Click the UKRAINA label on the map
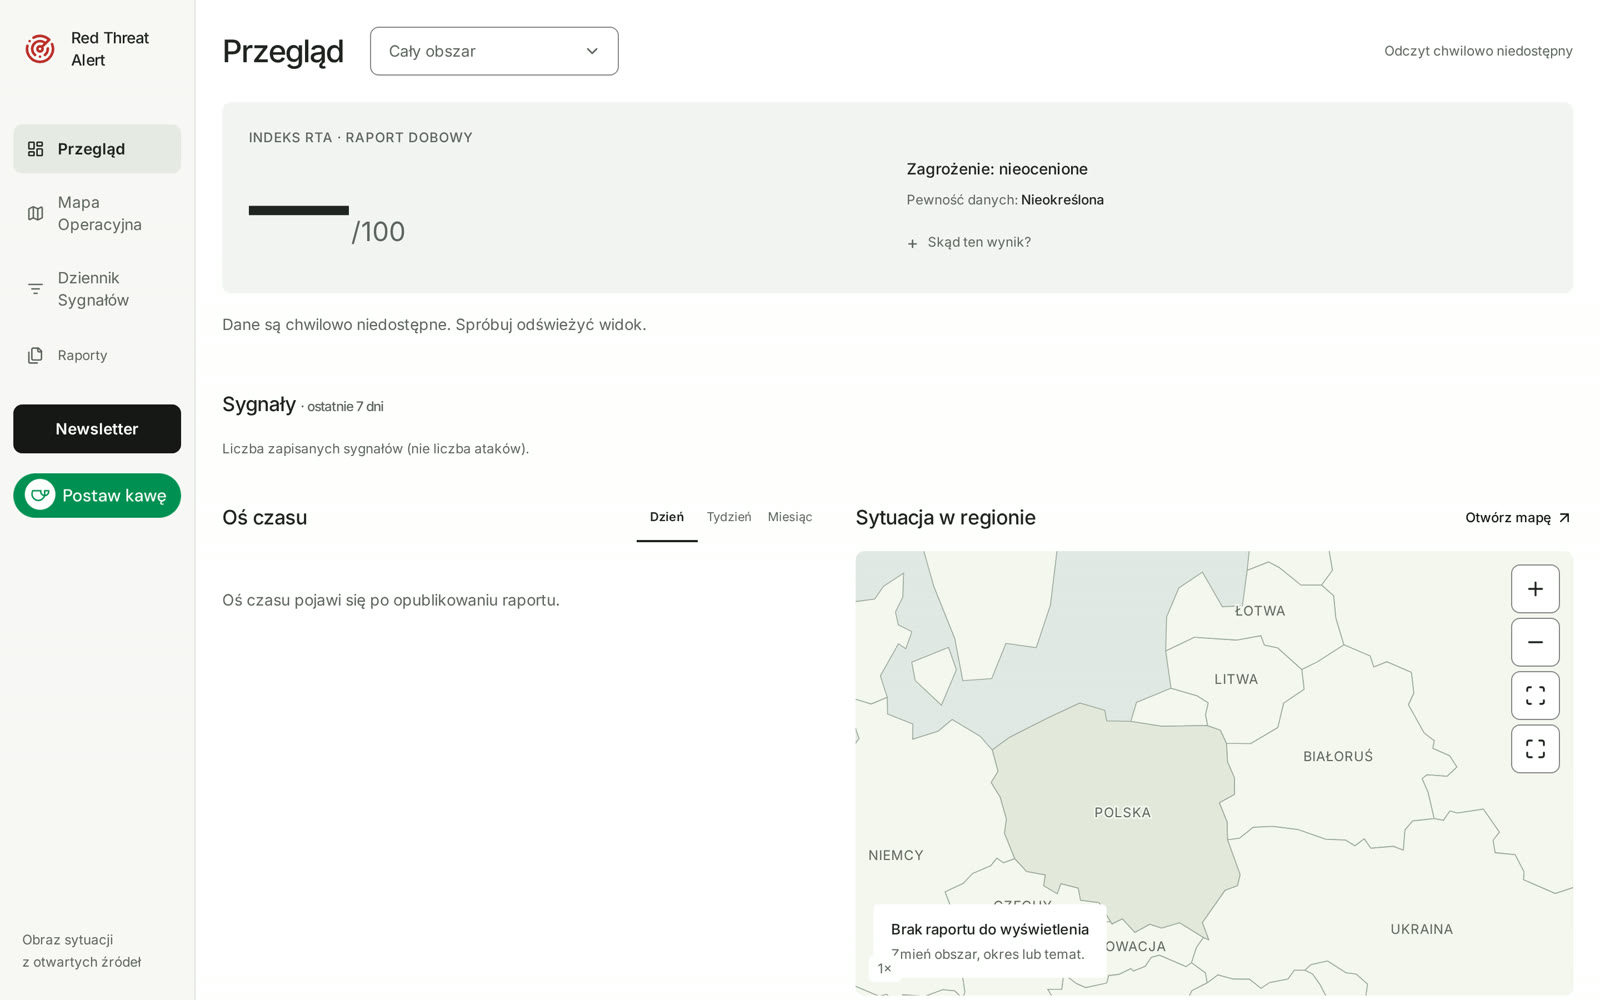Image resolution: width=1600 pixels, height=1000 pixels. coord(1421,929)
